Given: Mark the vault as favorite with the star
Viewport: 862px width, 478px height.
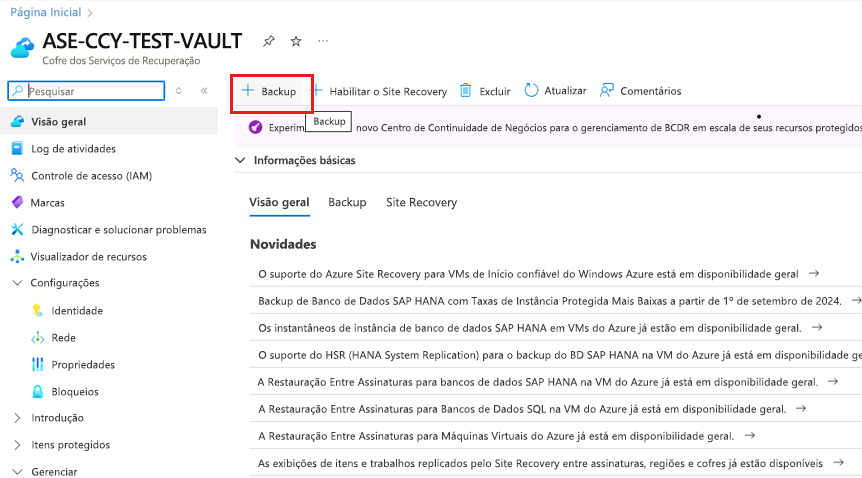Looking at the screenshot, I should coord(296,41).
